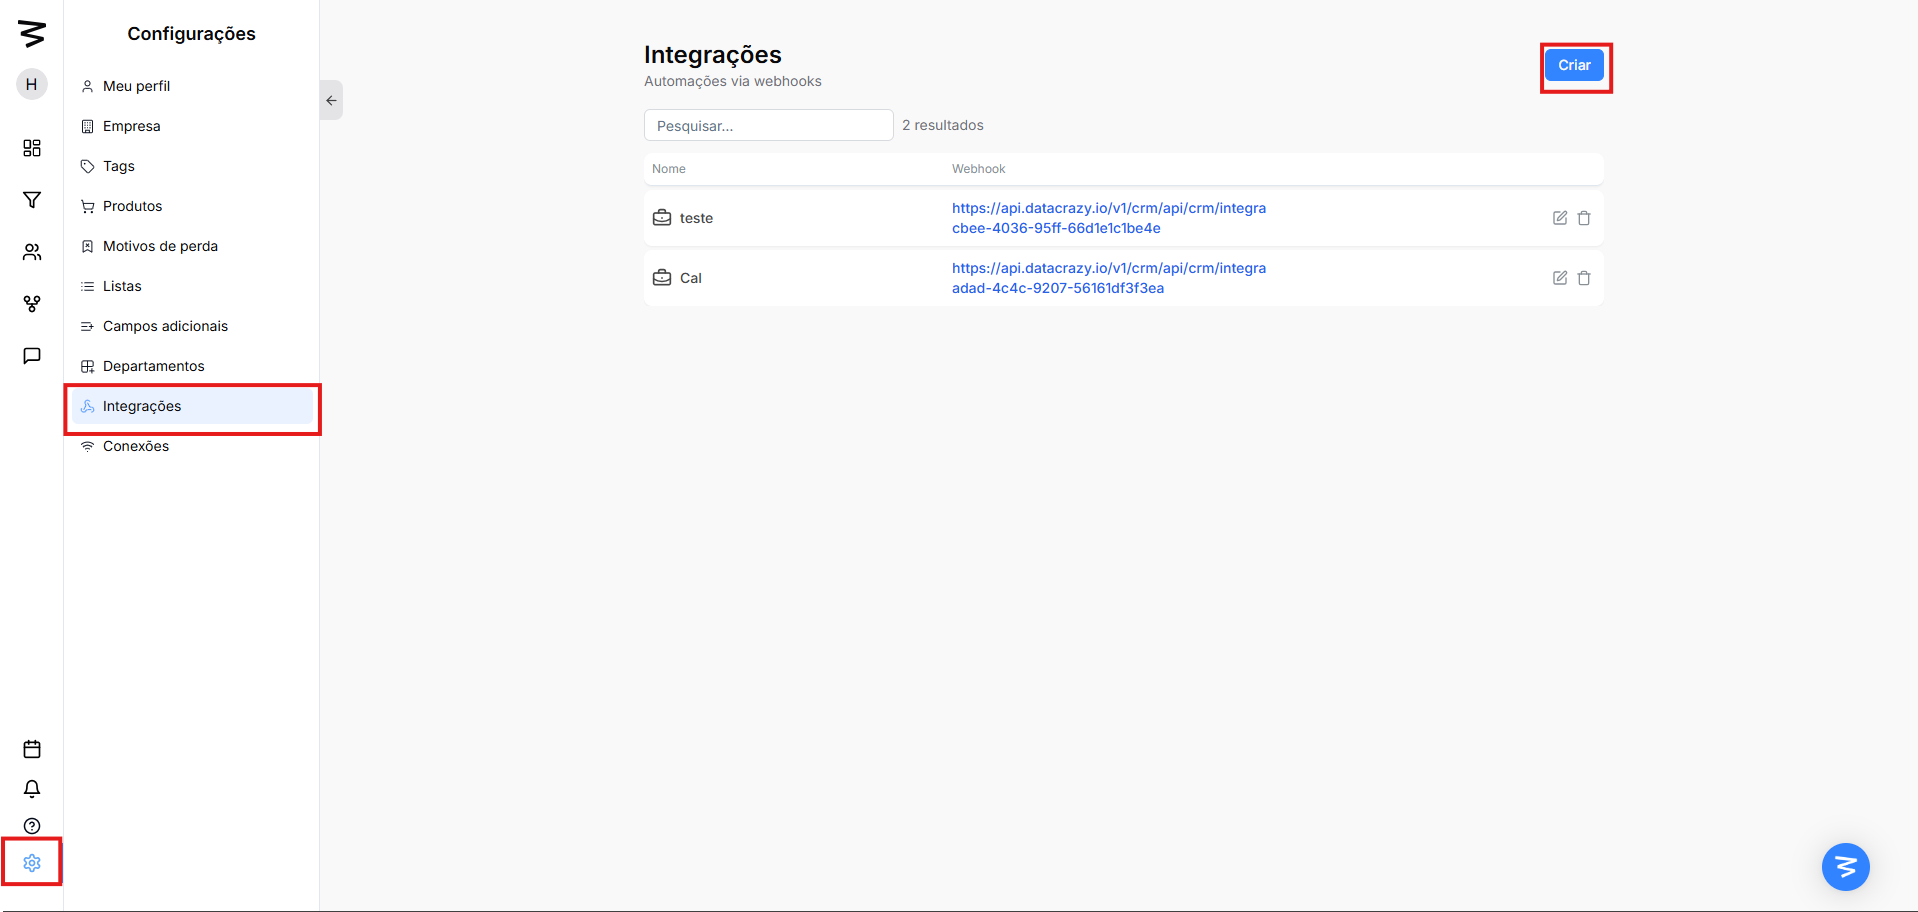Image resolution: width=1918 pixels, height=912 pixels.
Task: Open Listas settings
Action: coord(192,286)
